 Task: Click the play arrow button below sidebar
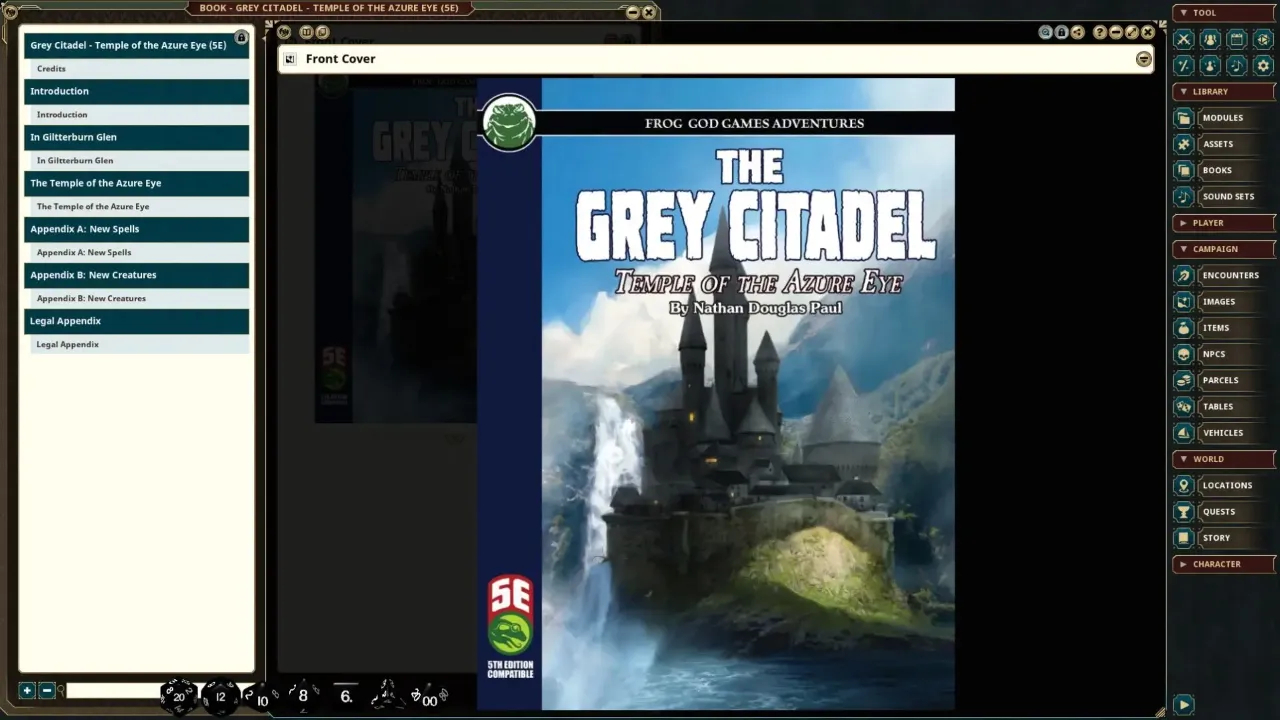click(x=1183, y=705)
